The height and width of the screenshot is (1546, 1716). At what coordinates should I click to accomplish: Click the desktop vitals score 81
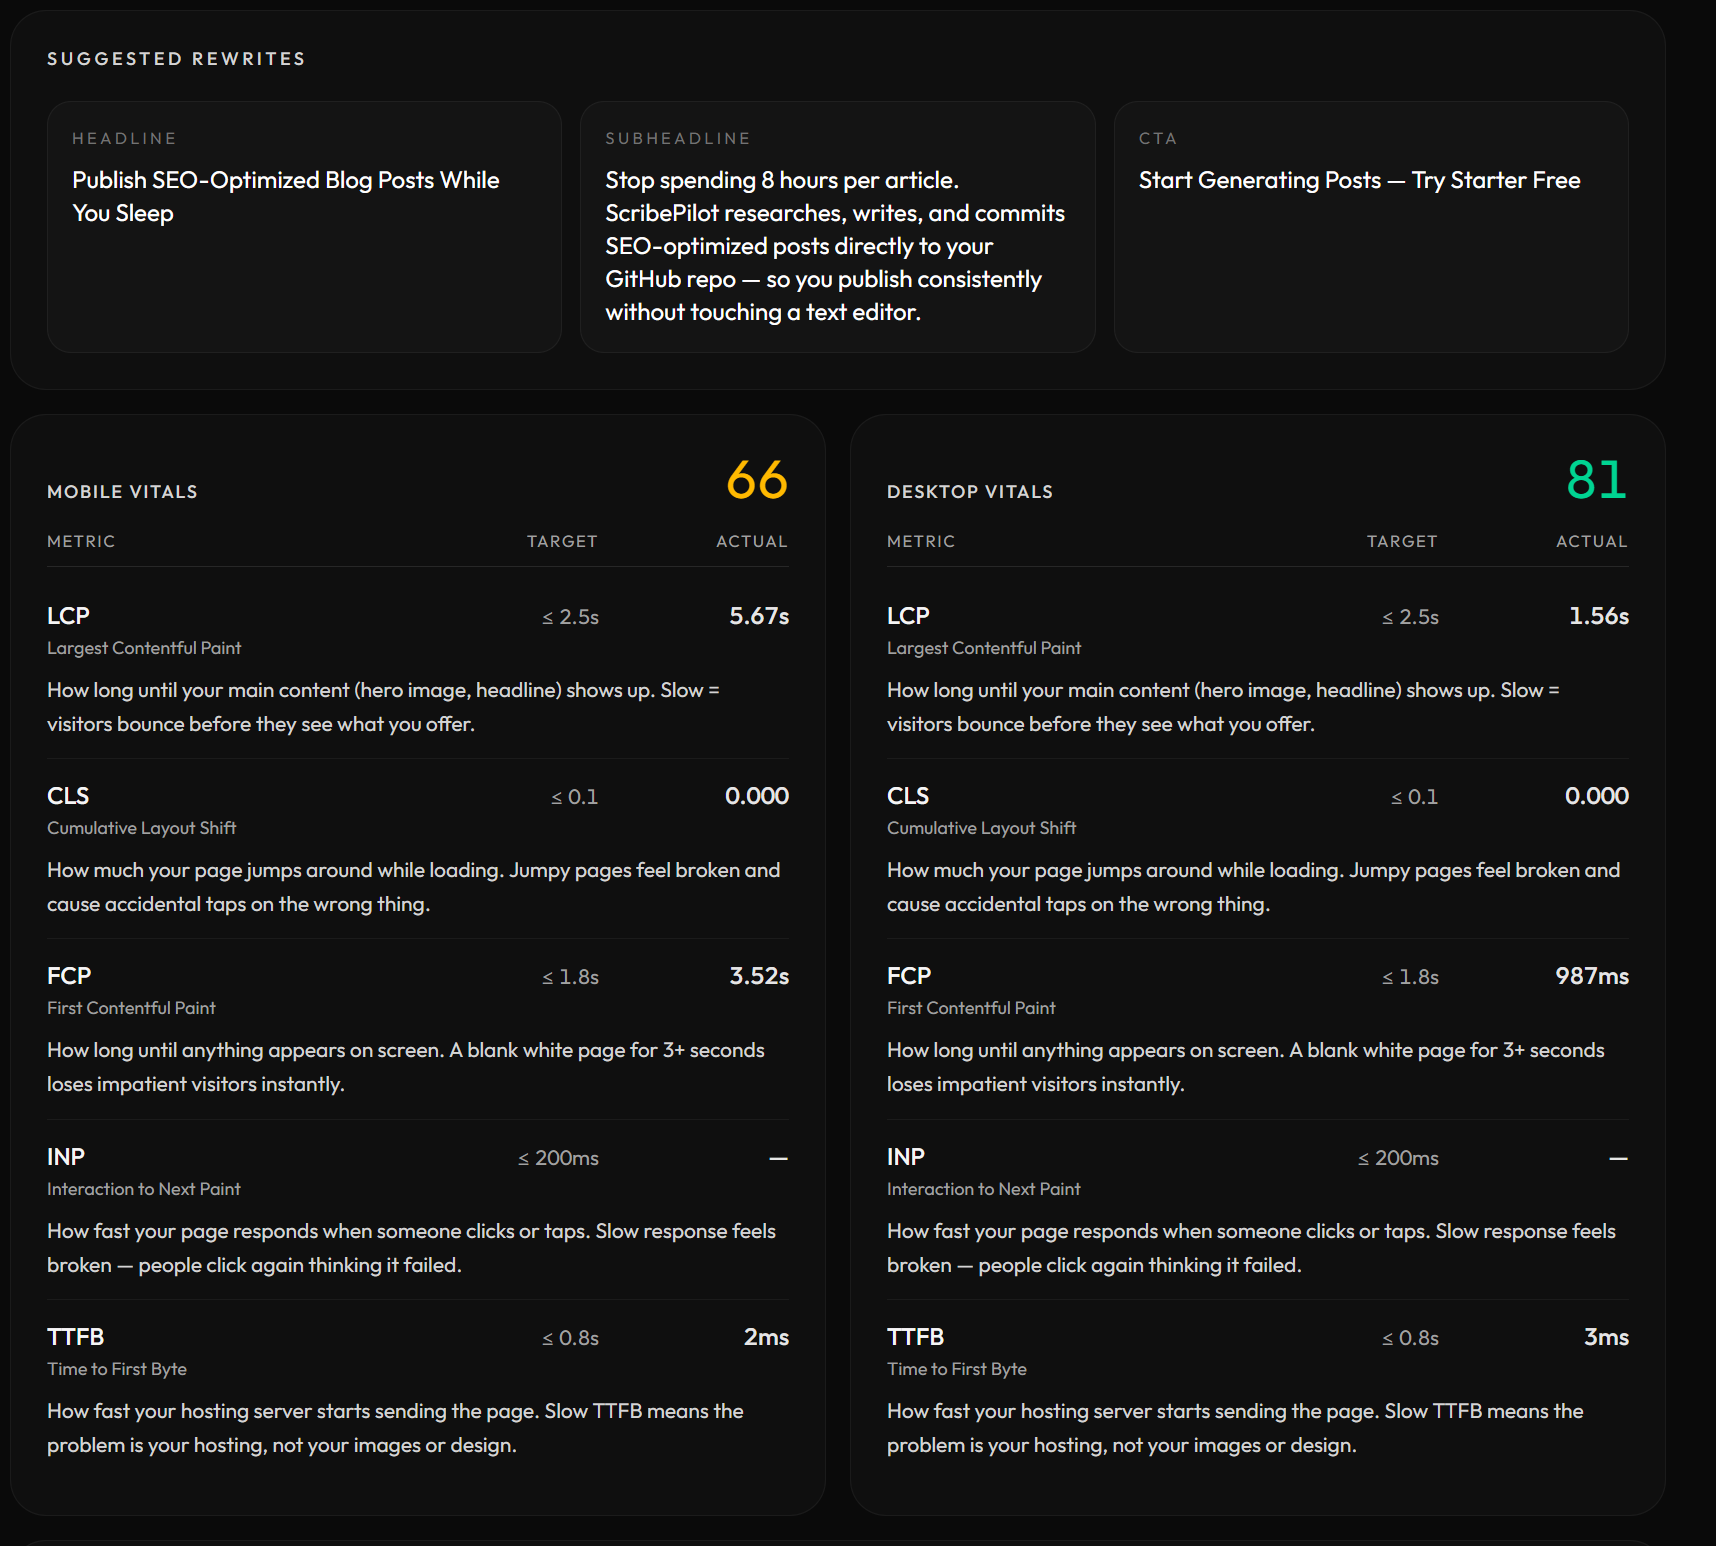click(x=1596, y=480)
